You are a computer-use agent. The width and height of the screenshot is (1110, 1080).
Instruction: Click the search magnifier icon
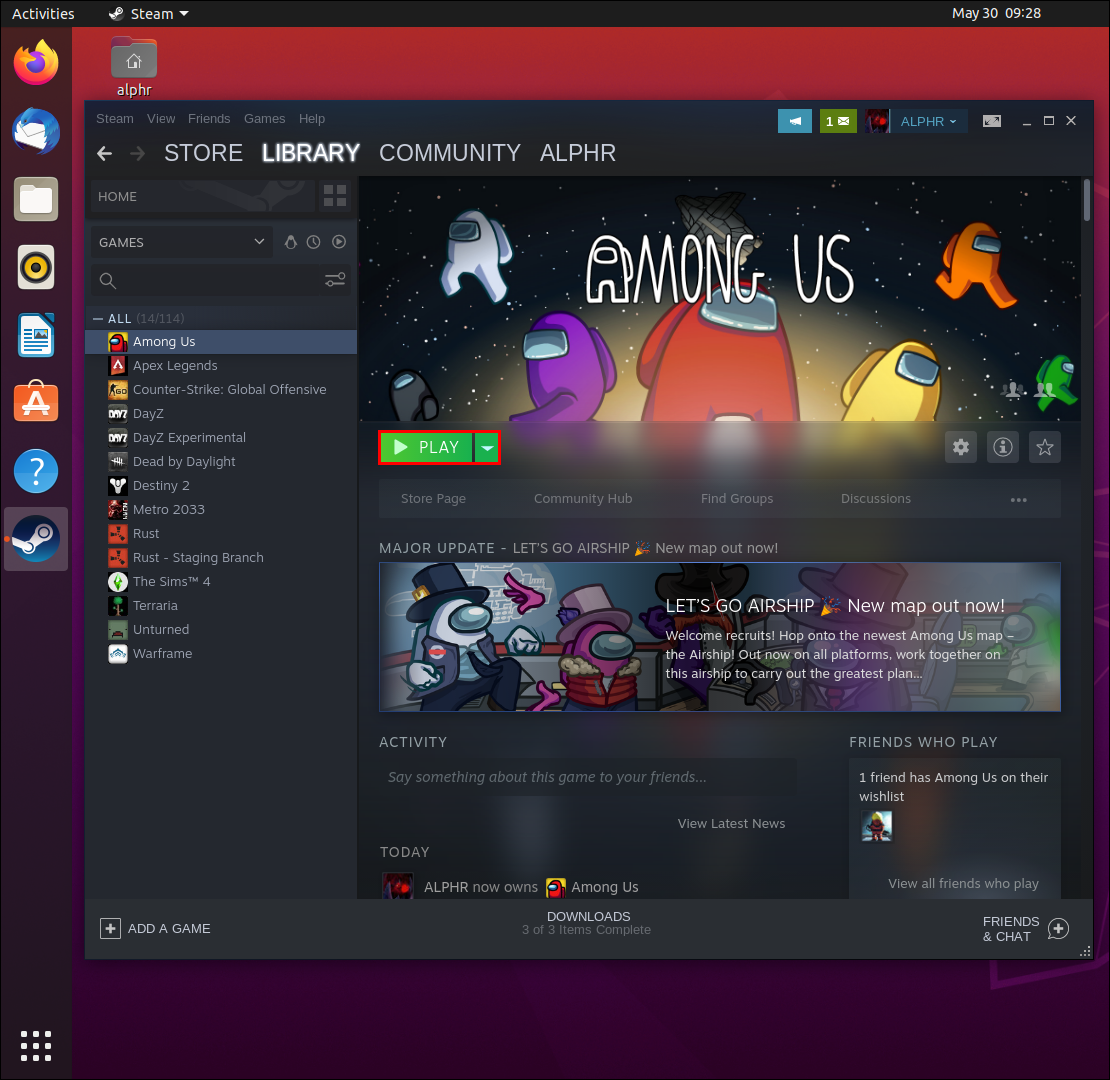click(x=108, y=281)
